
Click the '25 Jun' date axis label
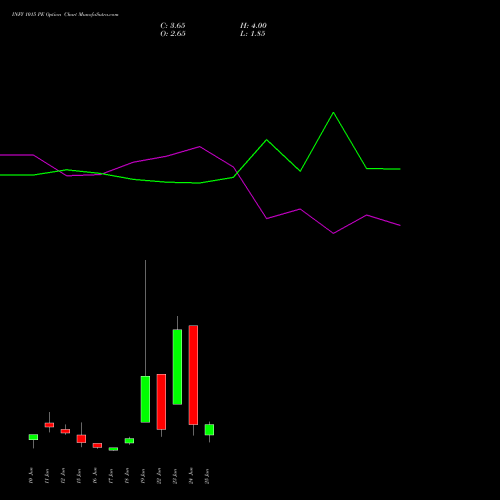click(207, 476)
